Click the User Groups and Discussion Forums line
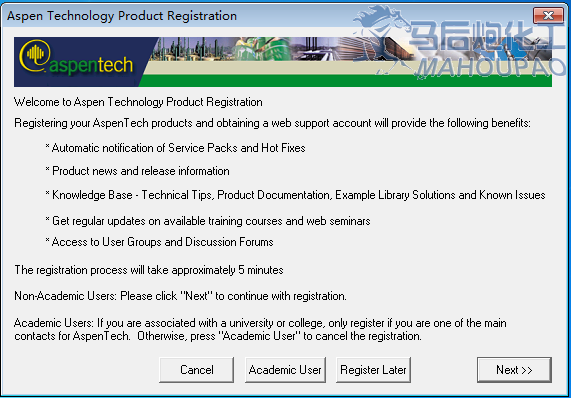 click(x=159, y=242)
